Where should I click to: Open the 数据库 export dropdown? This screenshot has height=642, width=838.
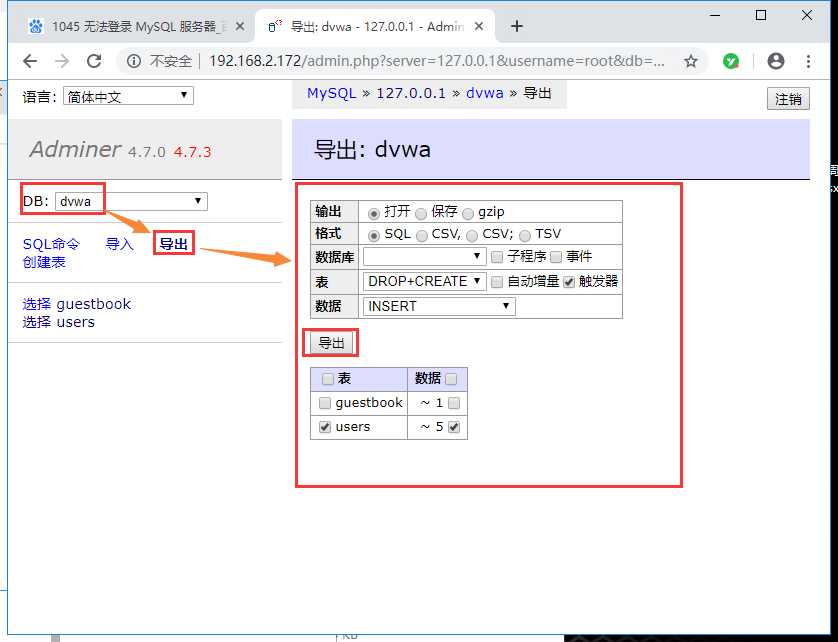[x=424, y=257]
